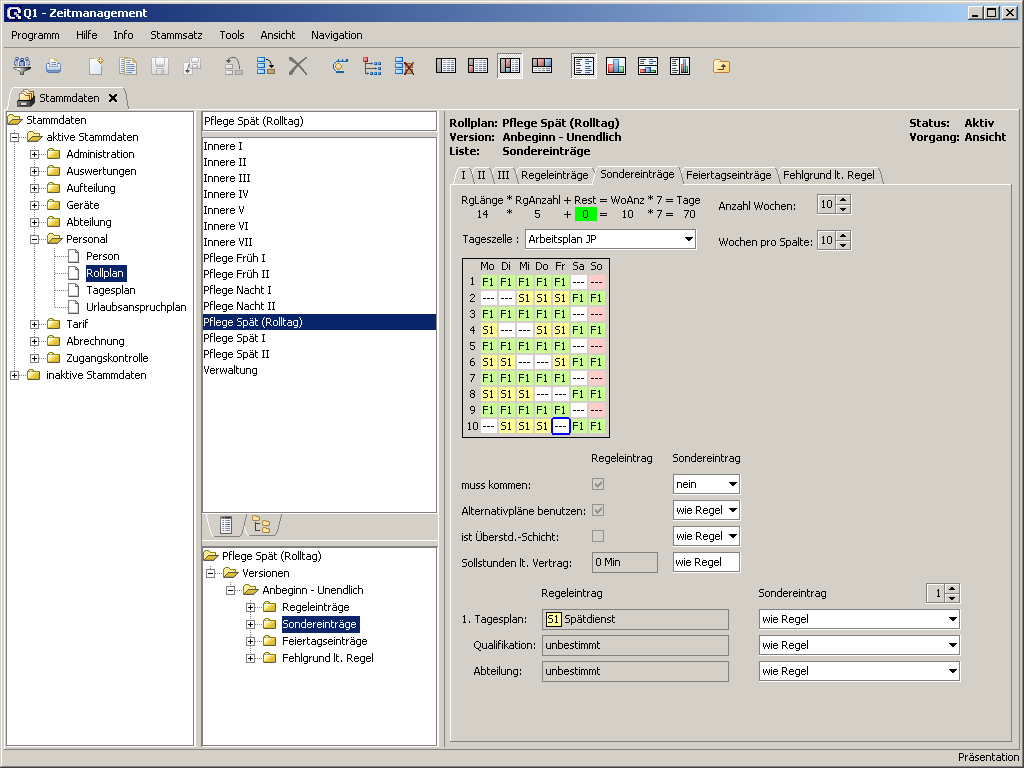Viewport: 1024px width, 768px height.
Task: Switch to list view tab icon below list
Action: point(226,525)
